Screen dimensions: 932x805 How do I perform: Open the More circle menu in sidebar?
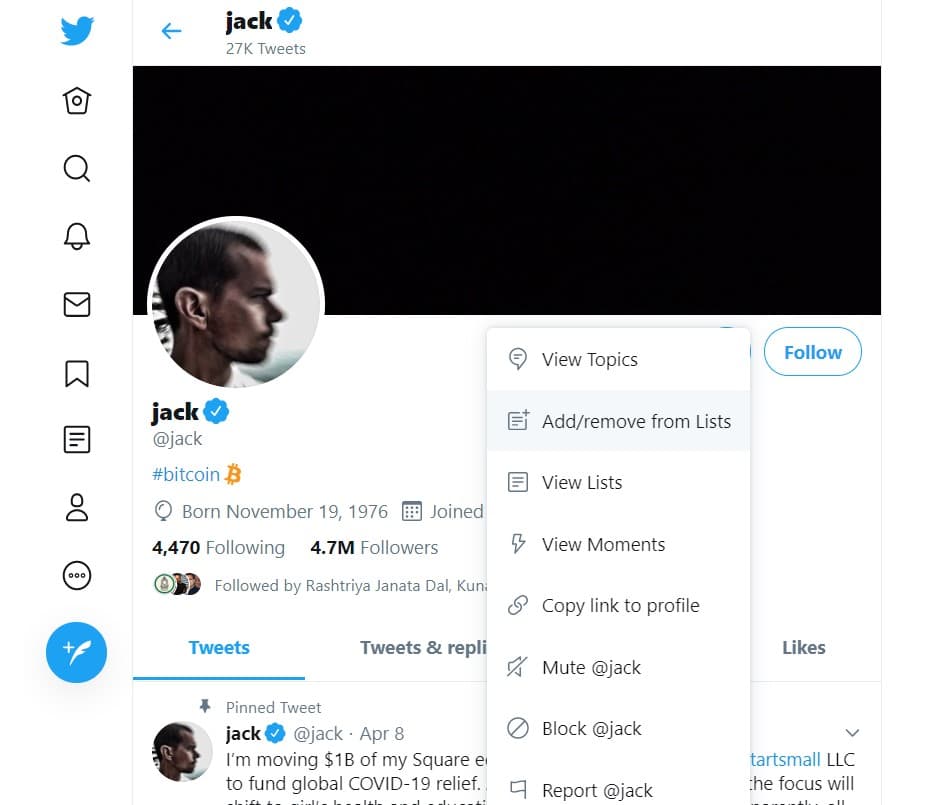click(77, 576)
